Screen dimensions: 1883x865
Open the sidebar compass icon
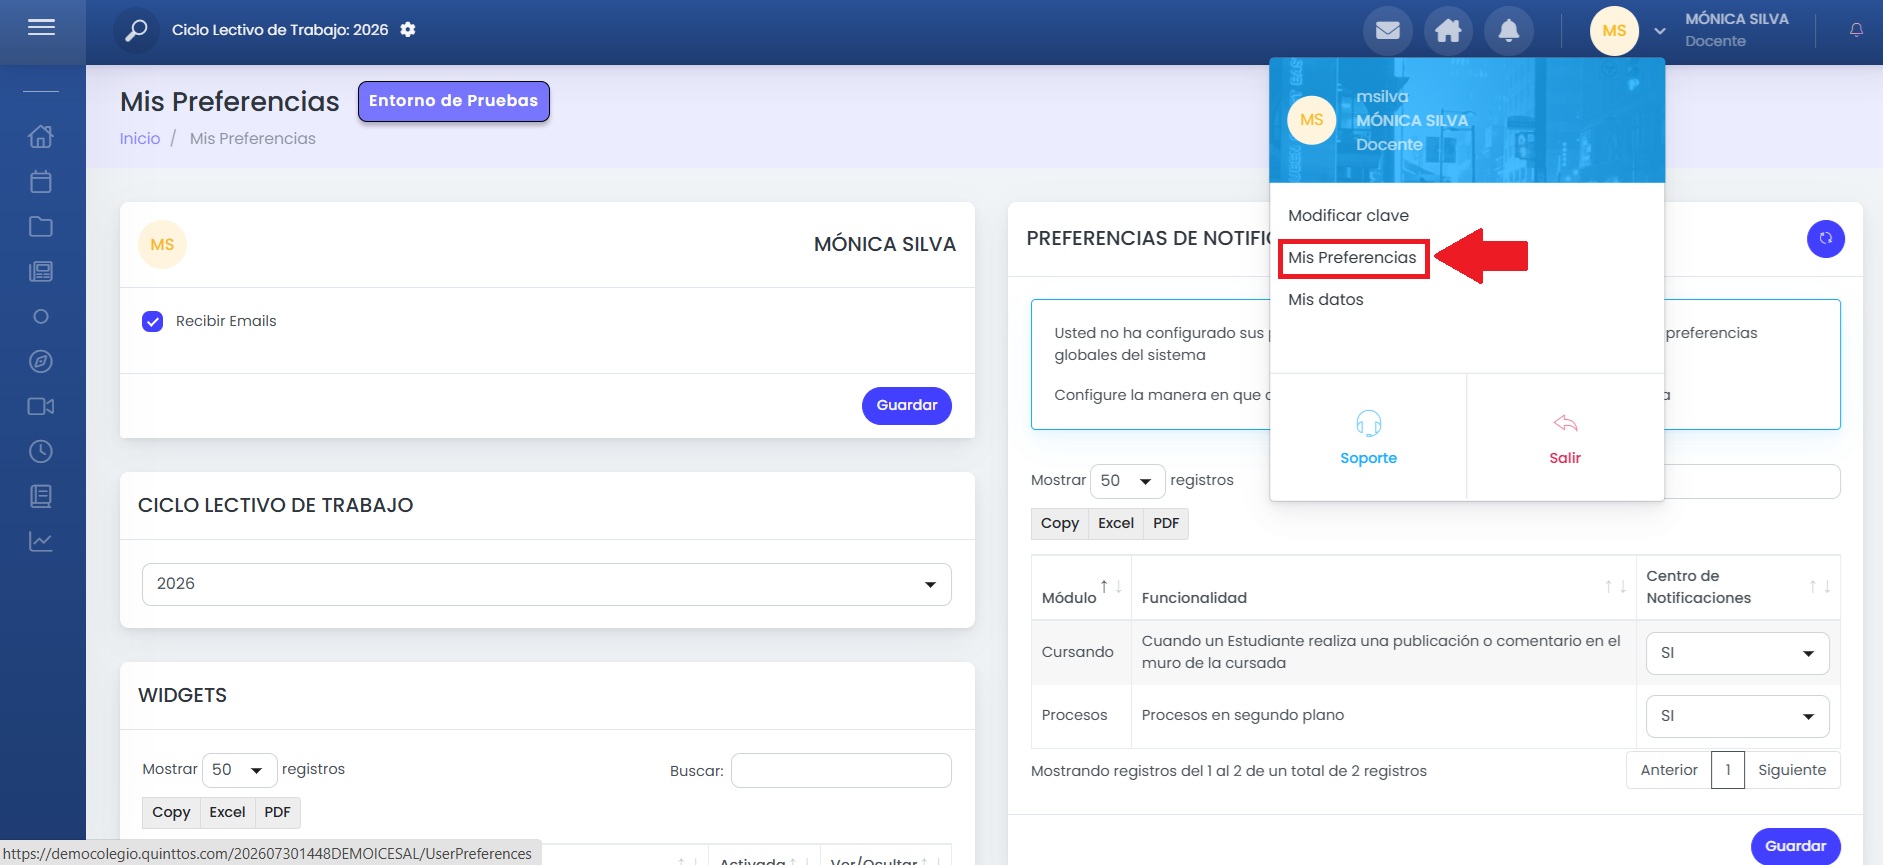(x=41, y=361)
